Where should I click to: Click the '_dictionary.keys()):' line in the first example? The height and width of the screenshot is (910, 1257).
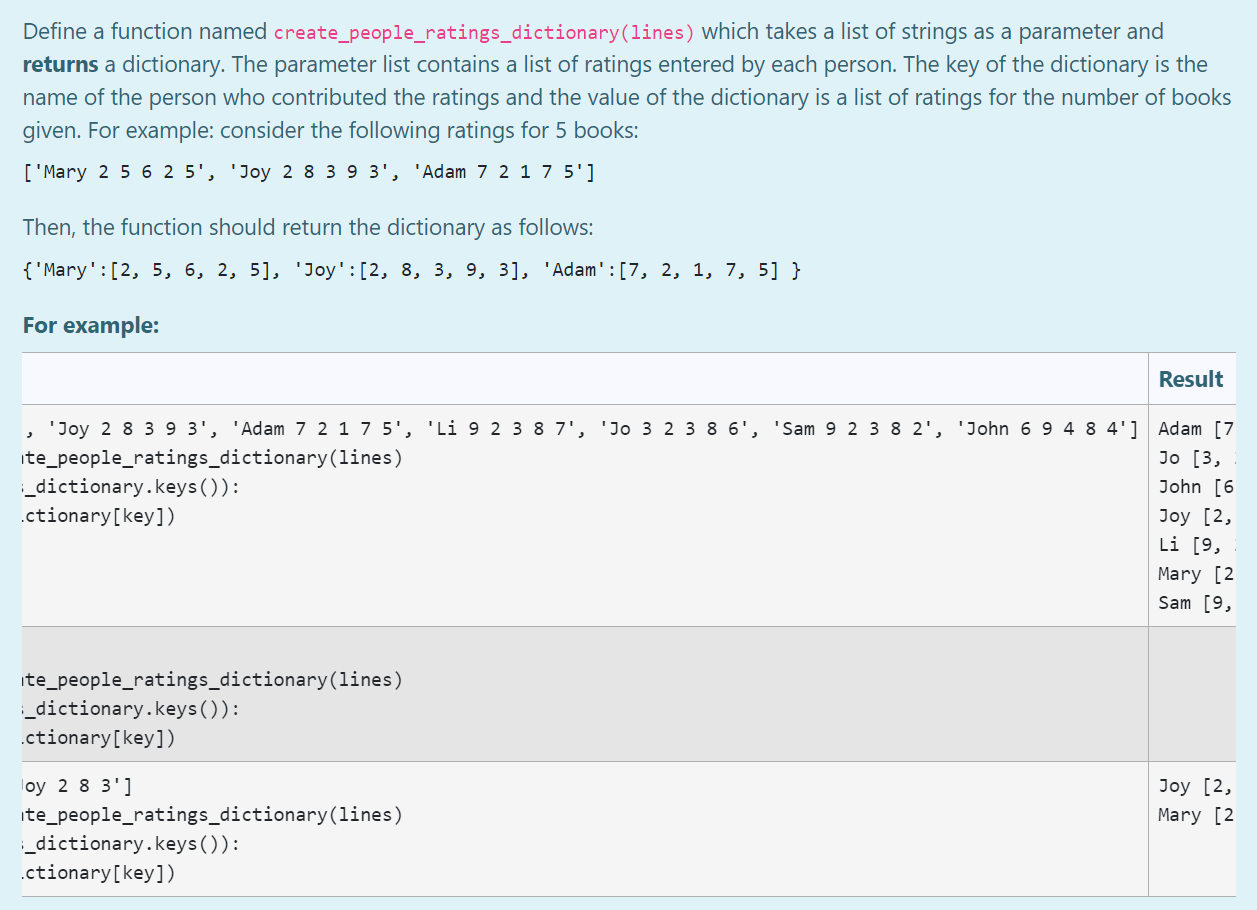(131, 487)
